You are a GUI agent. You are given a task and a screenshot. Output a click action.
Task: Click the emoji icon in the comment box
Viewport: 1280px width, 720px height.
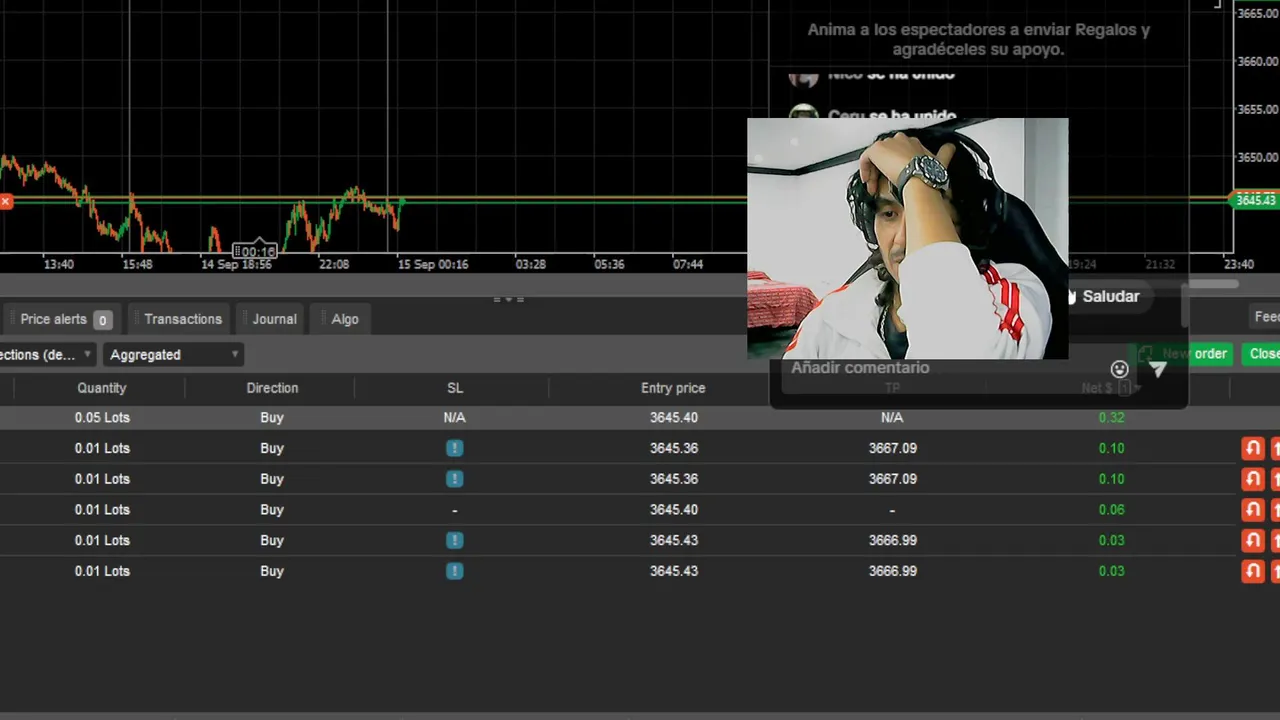[1120, 369]
